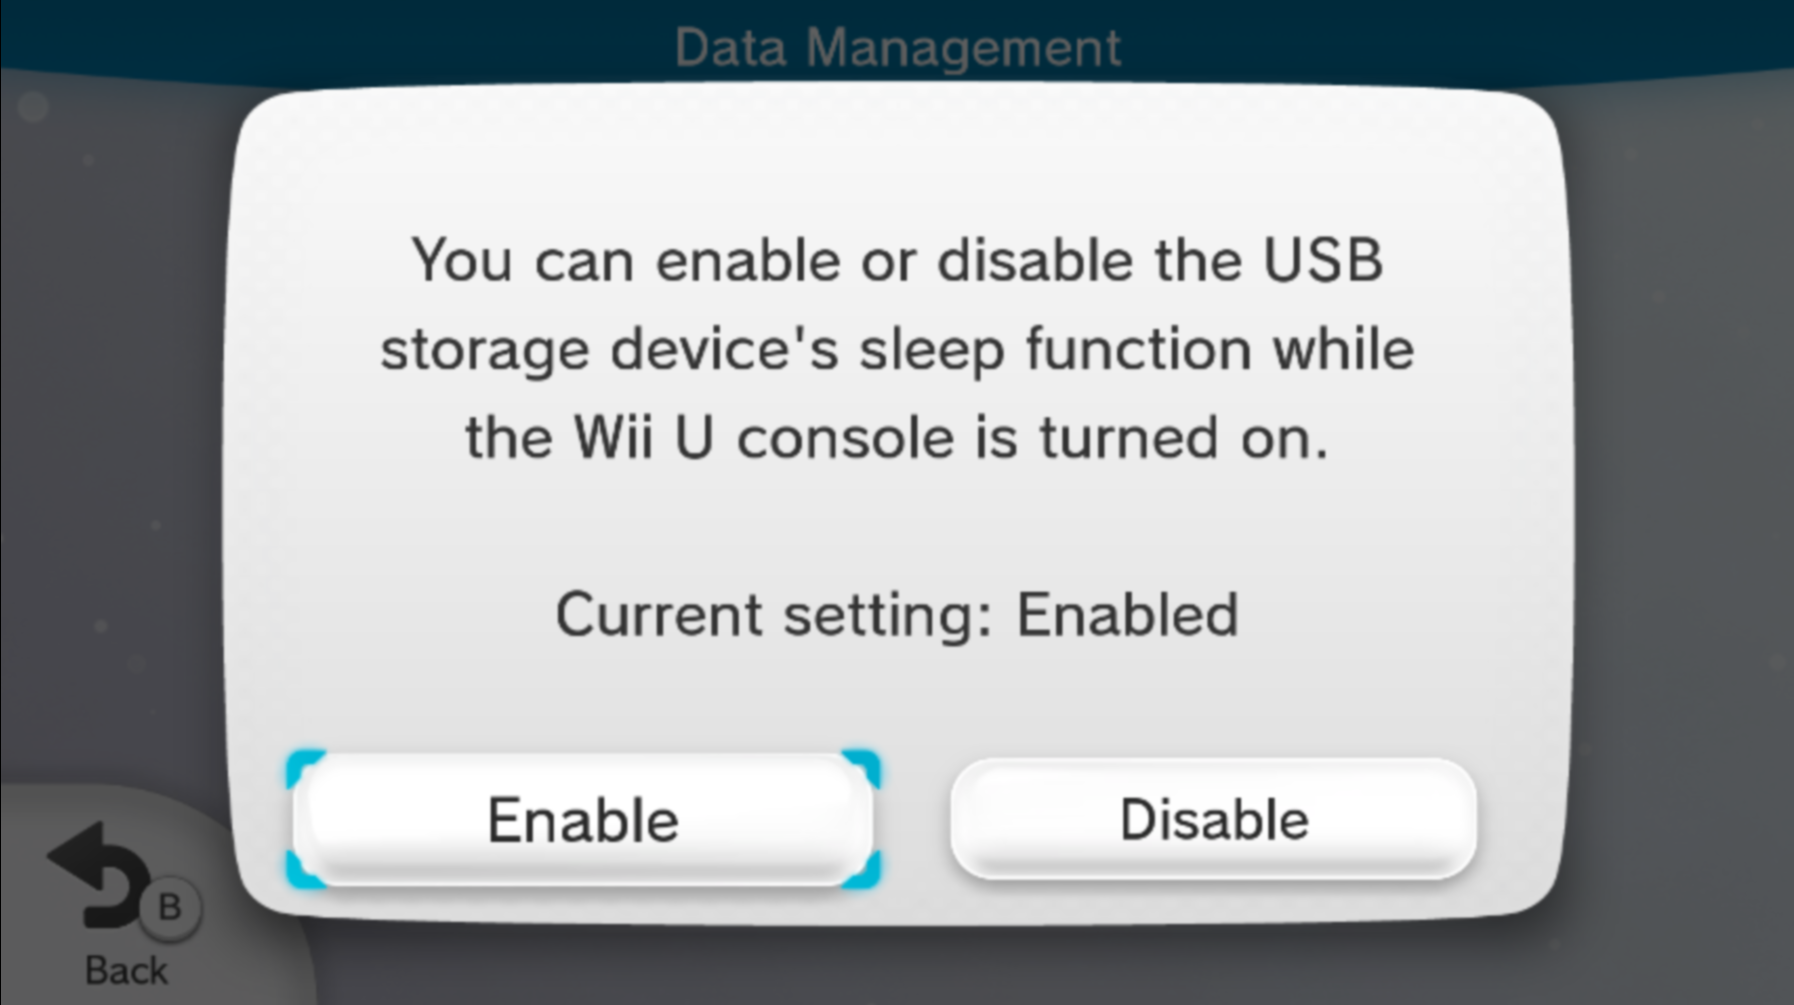1794x1005 pixels.
Task: Select the word Enabled in current setting
Action: tap(1127, 614)
